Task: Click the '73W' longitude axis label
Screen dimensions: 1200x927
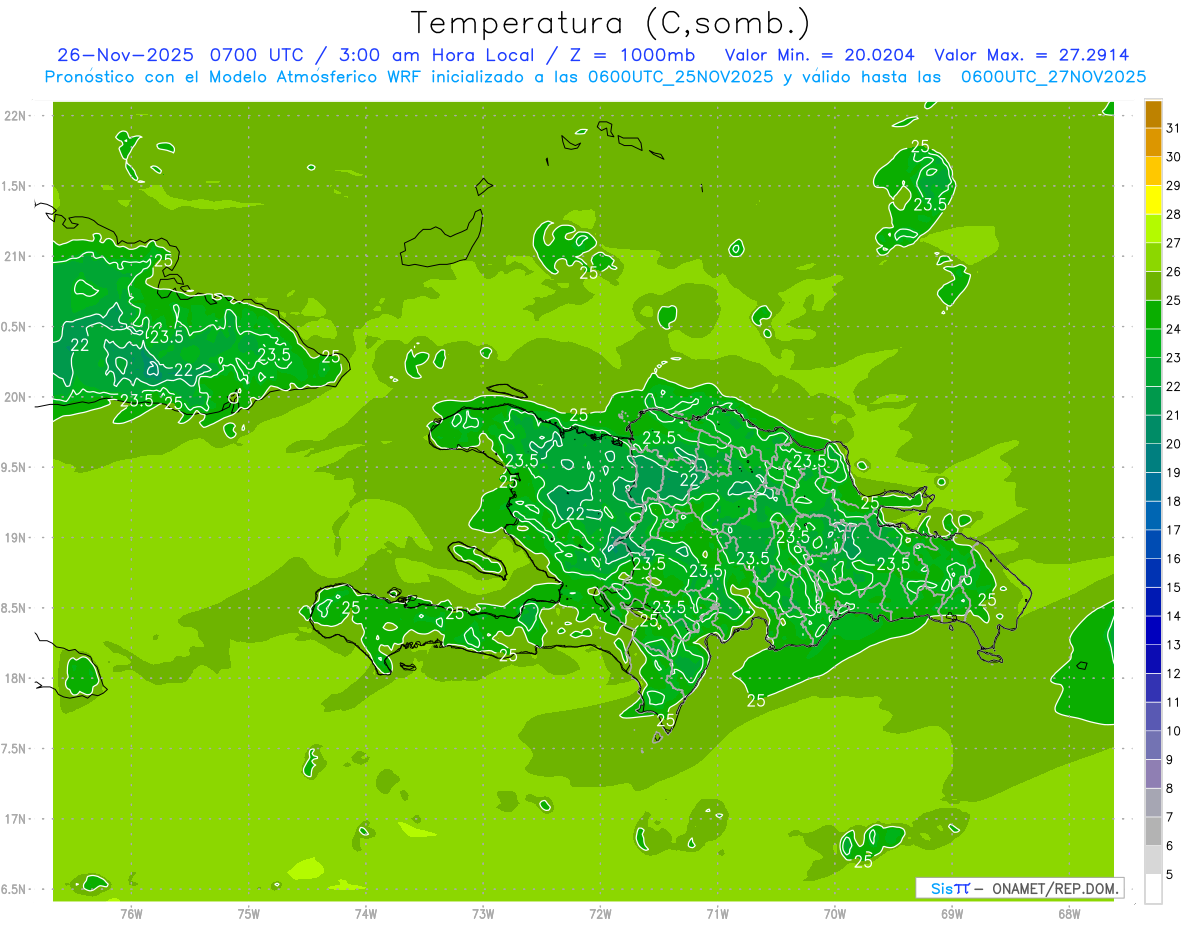Action: coord(483,914)
